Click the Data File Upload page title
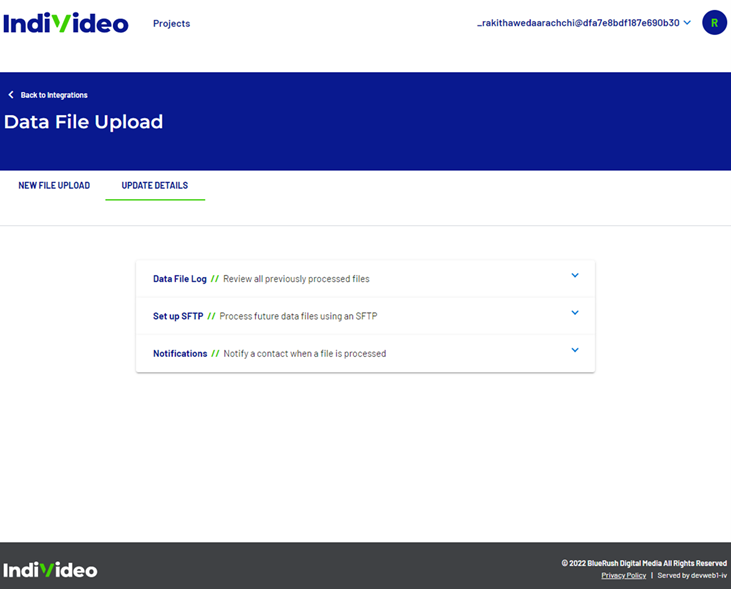The image size is (731, 589). [x=83, y=122]
